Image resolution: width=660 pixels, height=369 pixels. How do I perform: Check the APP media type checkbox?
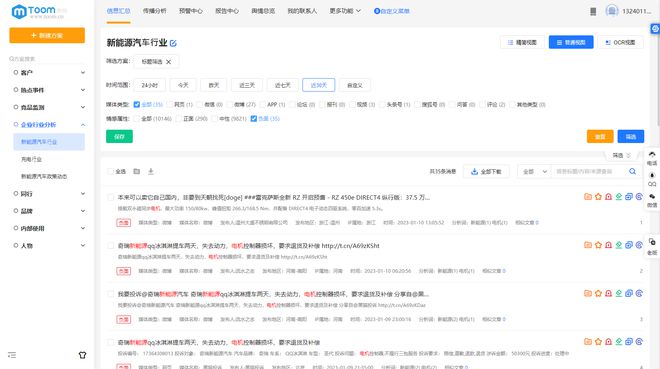(x=263, y=104)
